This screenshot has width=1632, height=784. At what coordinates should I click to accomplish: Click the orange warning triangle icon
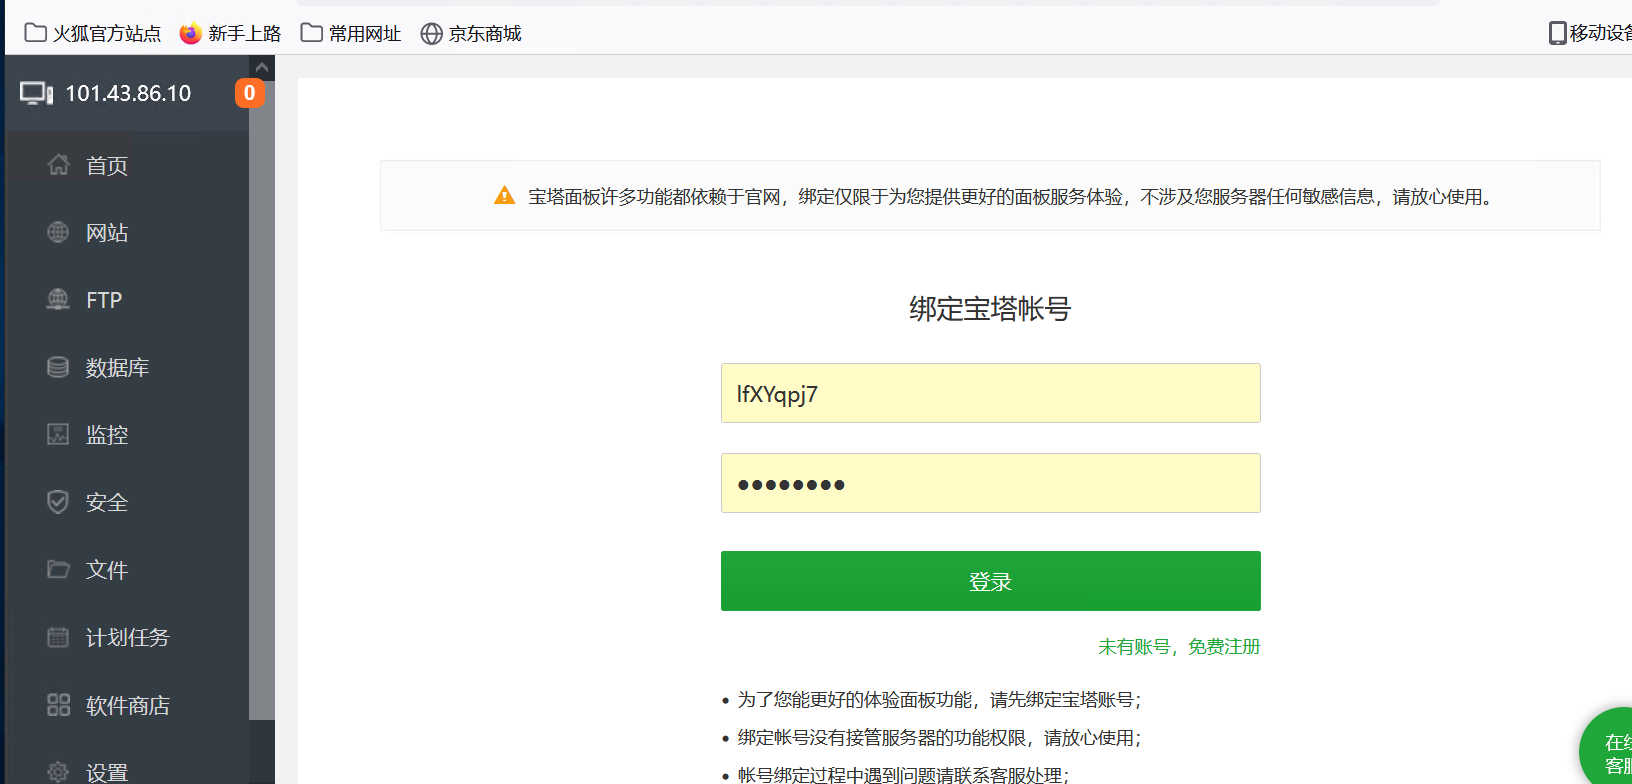coord(505,196)
